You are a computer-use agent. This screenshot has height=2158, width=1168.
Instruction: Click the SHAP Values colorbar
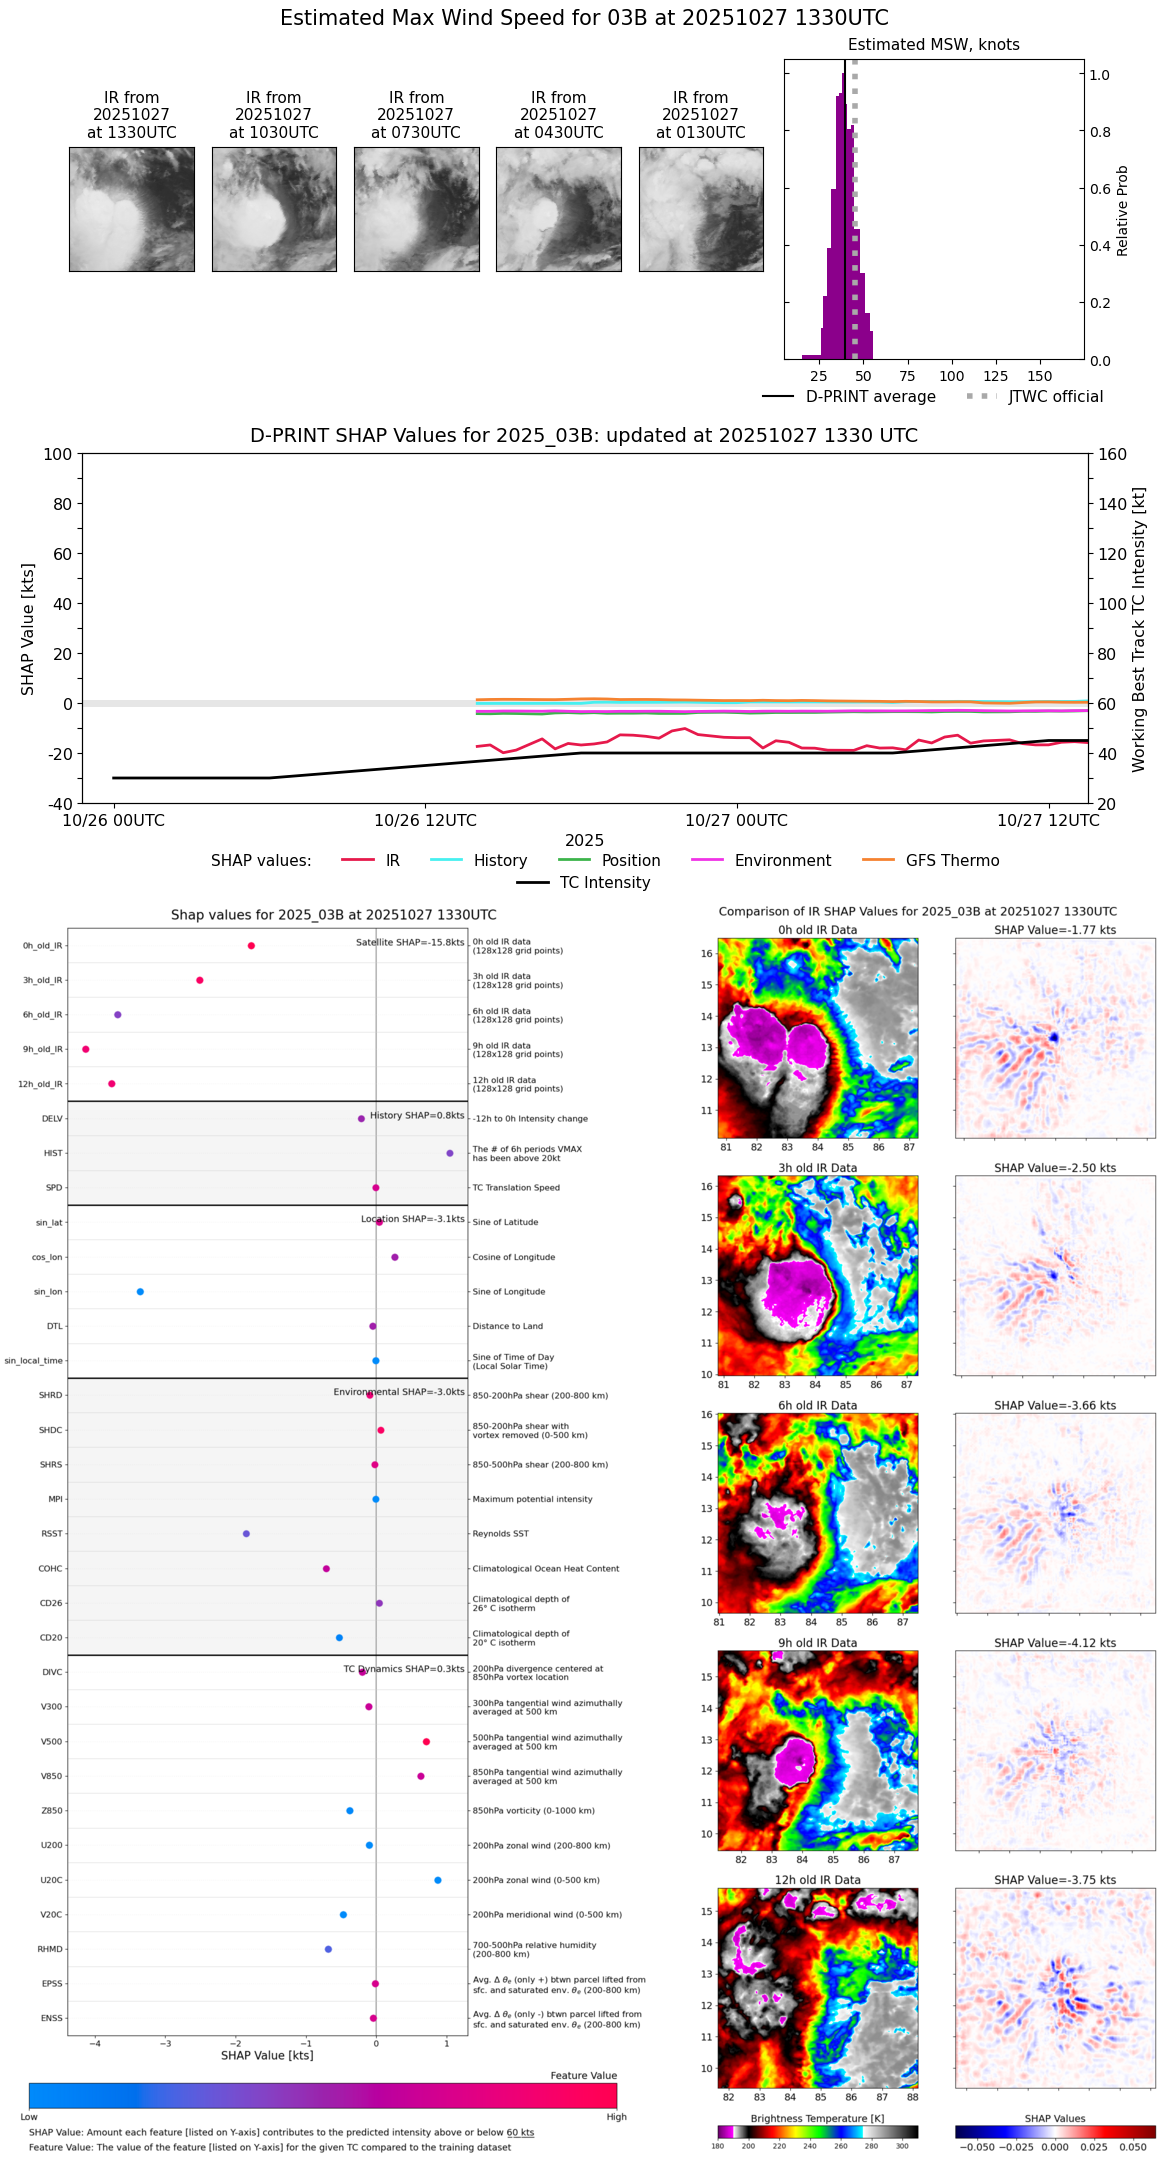point(1055,2132)
